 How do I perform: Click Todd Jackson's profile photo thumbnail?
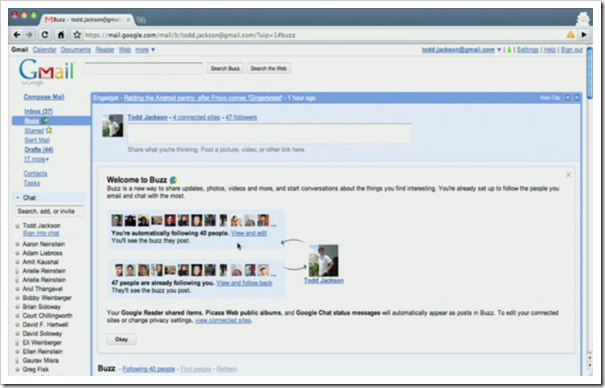pyautogui.click(x=113, y=125)
